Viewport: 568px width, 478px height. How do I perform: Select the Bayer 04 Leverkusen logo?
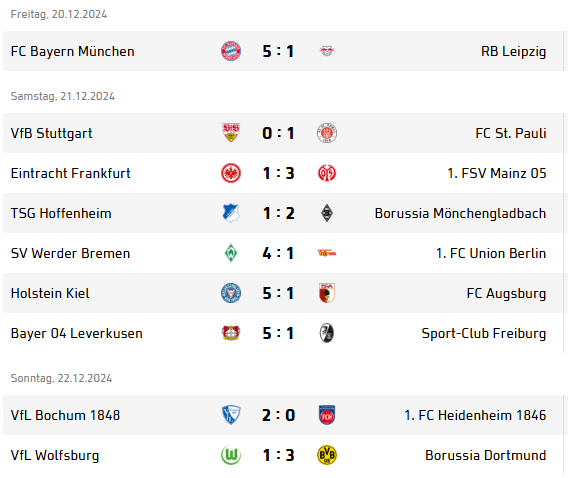coord(231,333)
